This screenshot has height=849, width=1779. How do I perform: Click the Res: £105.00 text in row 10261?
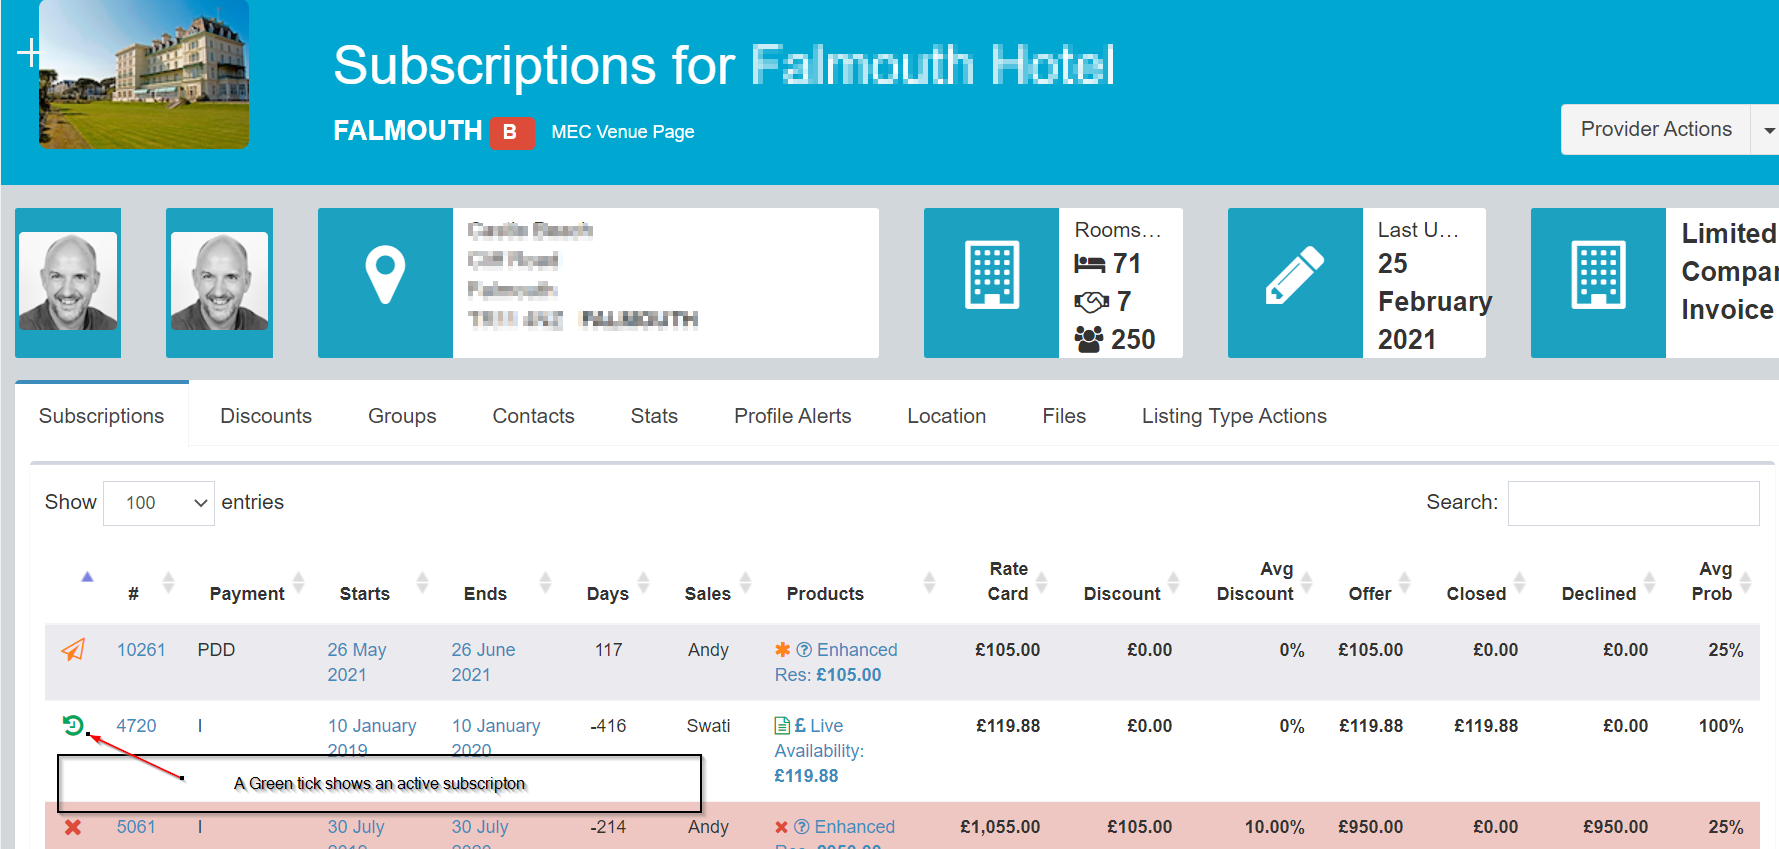point(828,675)
